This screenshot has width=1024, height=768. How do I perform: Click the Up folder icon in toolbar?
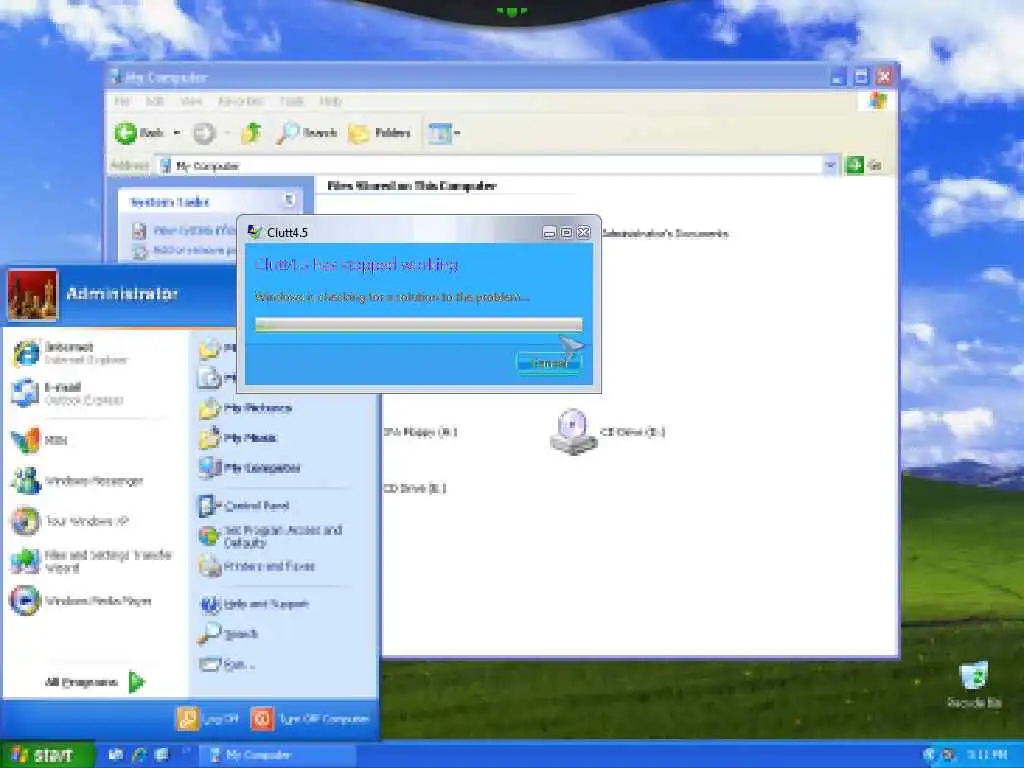(251, 133)
